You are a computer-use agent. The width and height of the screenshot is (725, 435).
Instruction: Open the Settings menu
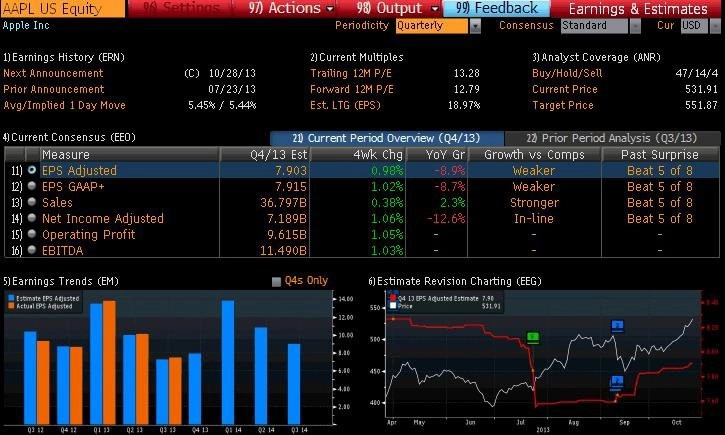coord(181,8)
